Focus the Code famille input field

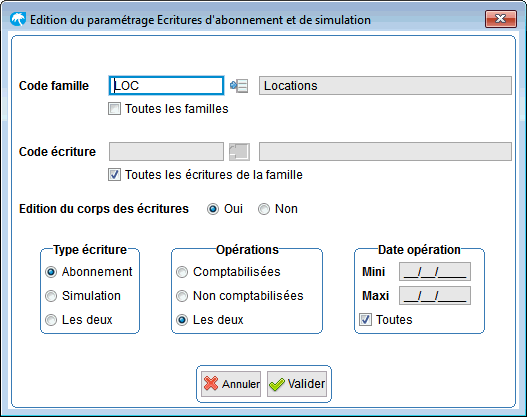point(166,86)
